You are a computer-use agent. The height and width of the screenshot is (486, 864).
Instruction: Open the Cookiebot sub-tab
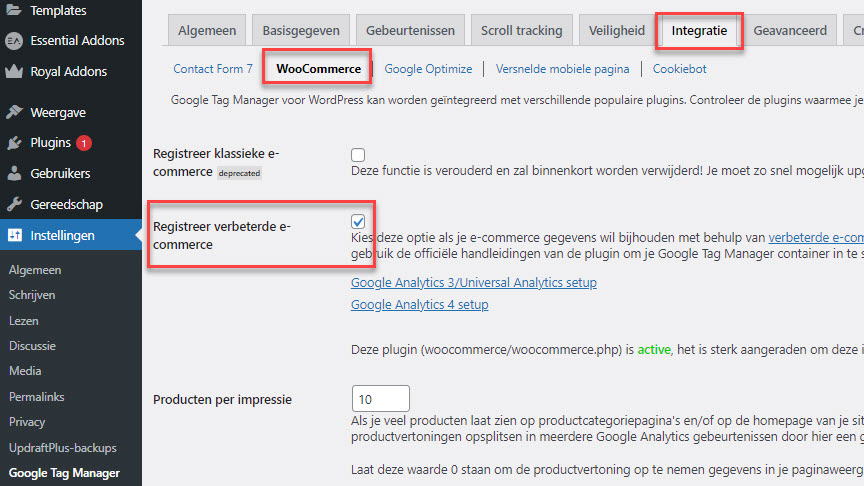679,69
